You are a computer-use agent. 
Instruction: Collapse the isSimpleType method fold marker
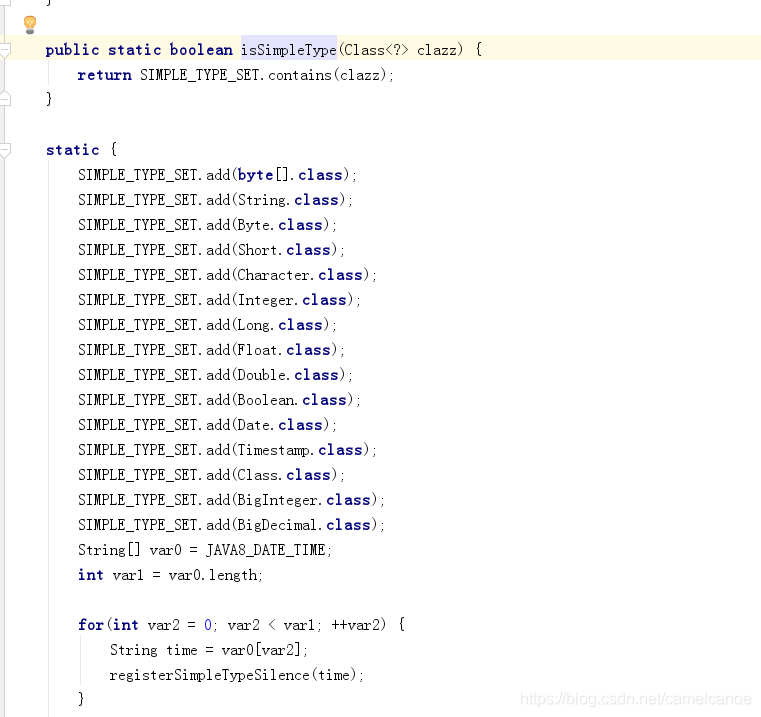click(x=5, y=50)
